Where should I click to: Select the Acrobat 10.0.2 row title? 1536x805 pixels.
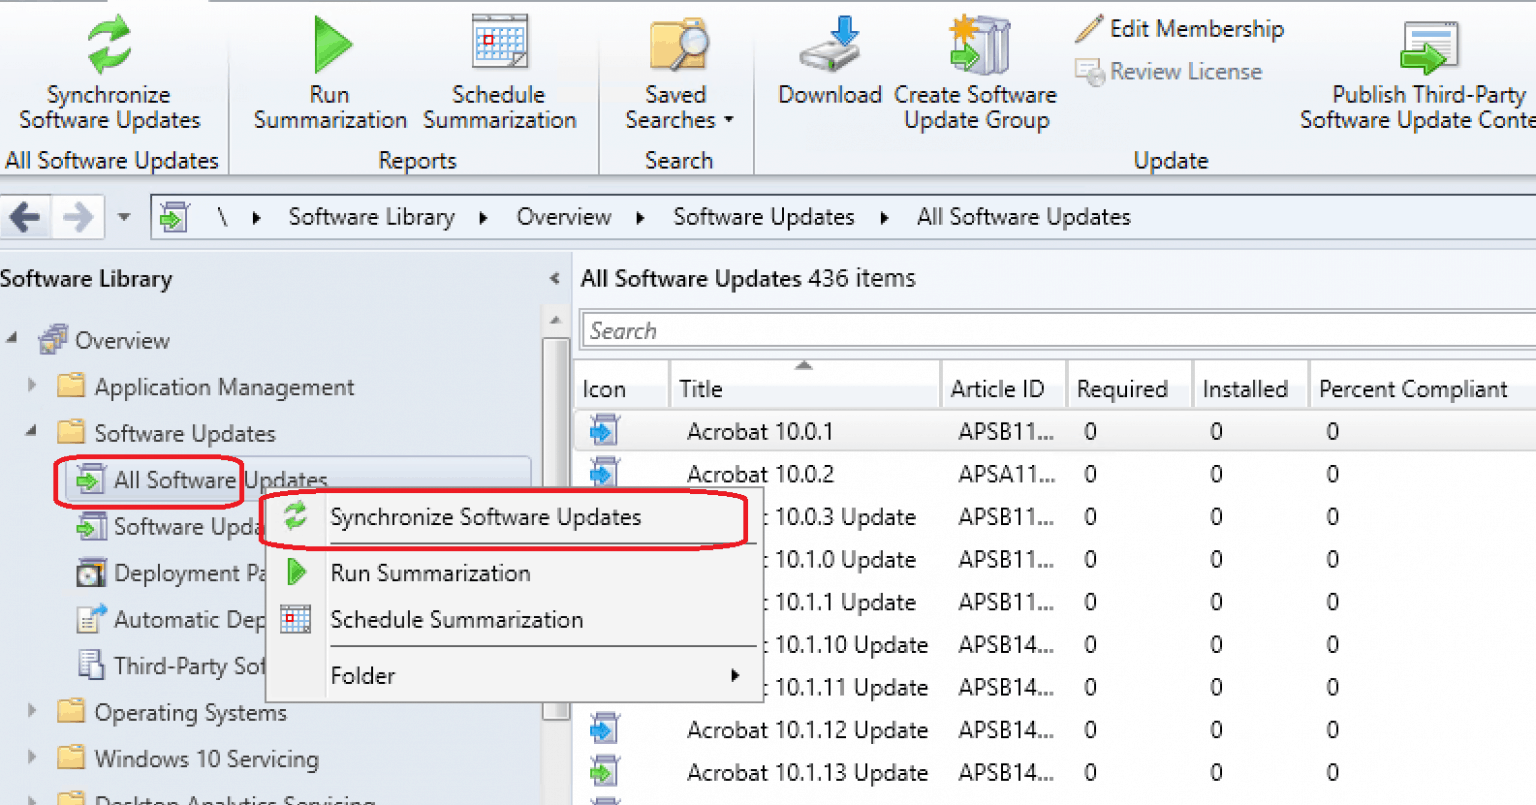click(x=760, y=474)
